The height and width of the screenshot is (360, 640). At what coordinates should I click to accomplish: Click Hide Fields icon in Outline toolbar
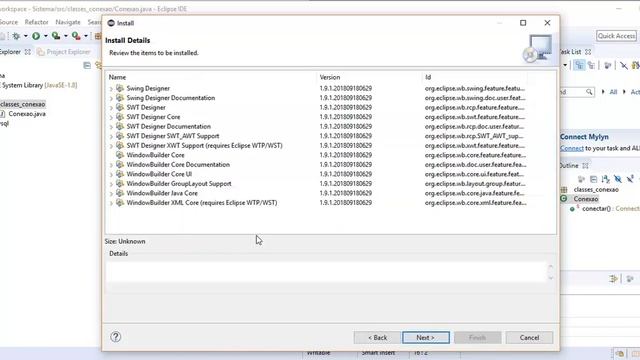click(618, 179)
